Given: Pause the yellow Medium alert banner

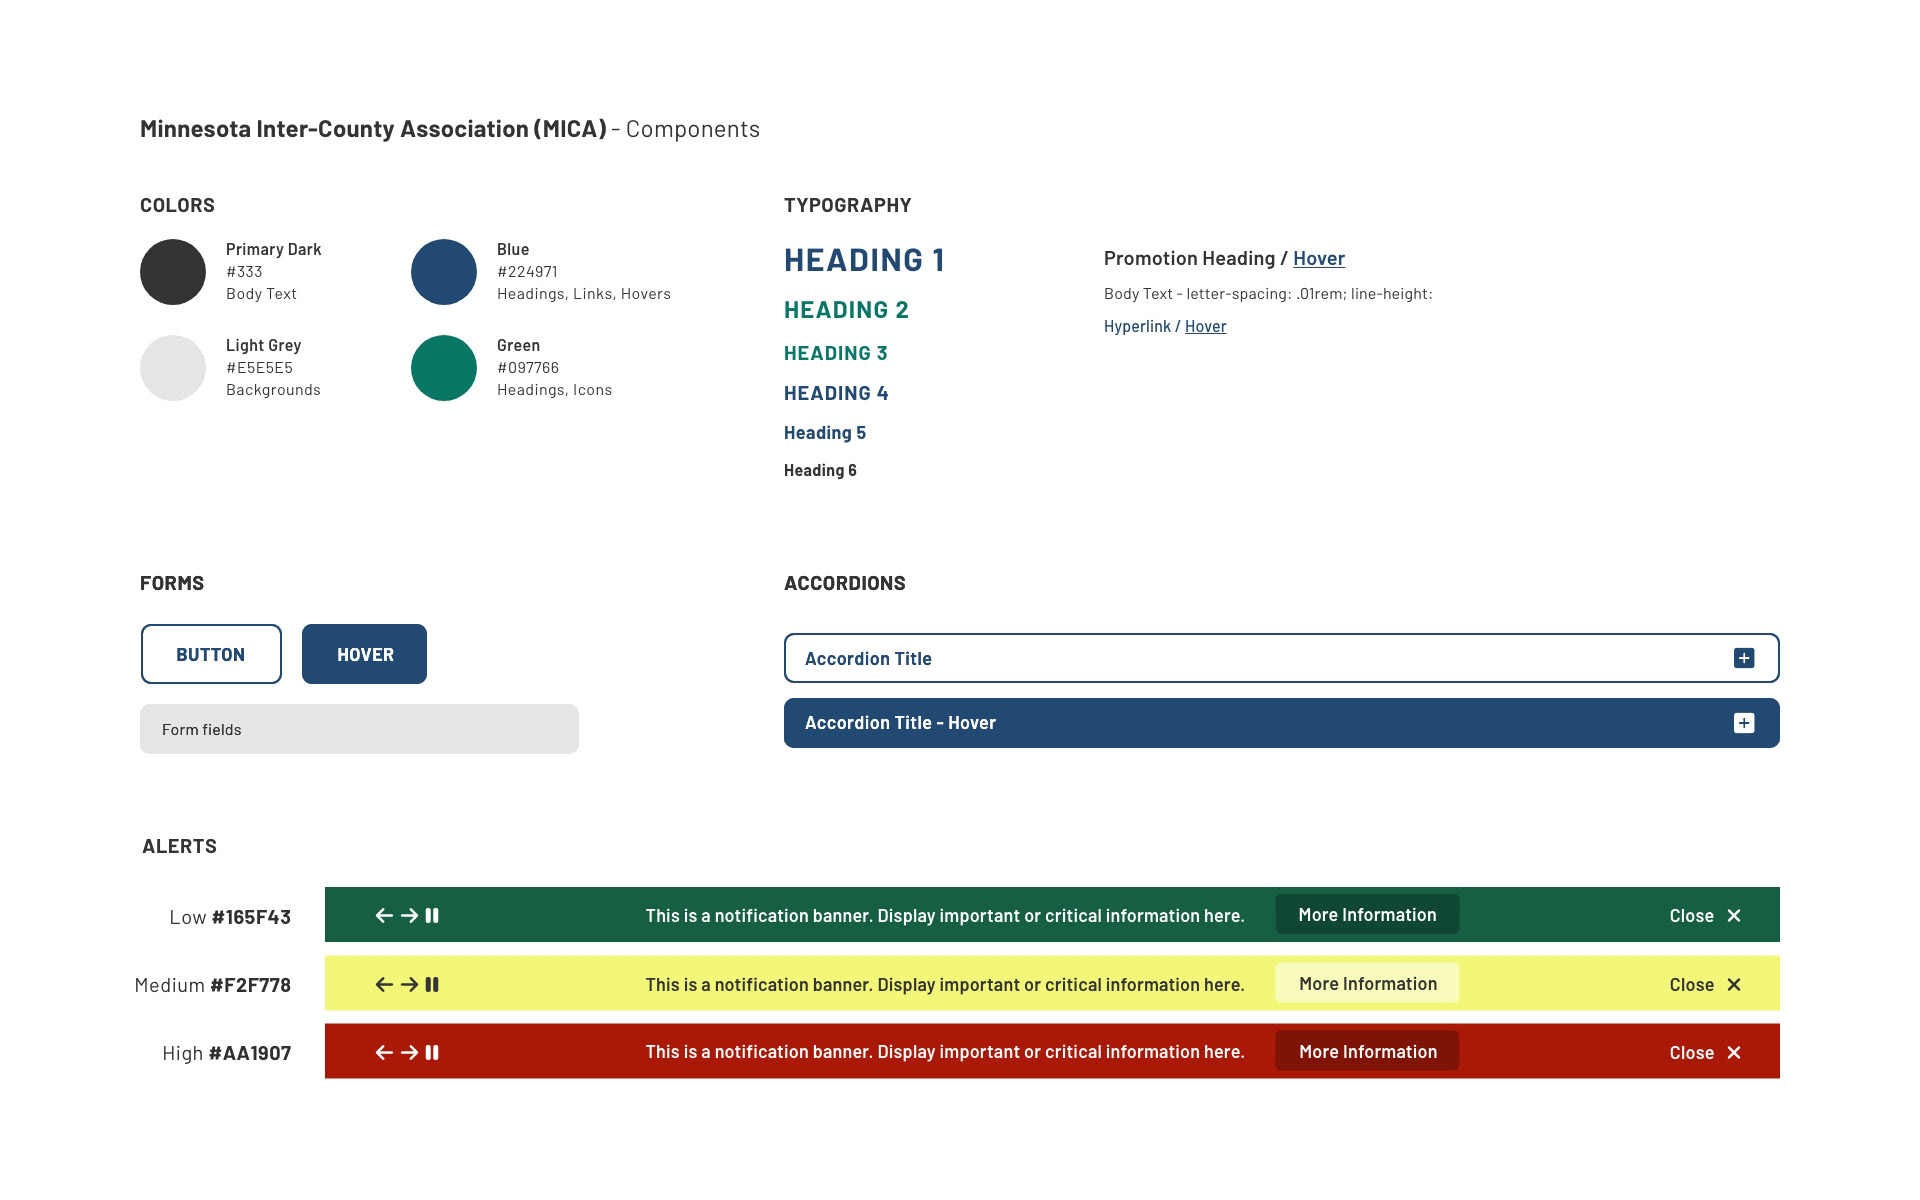Looking at the screenshot, I should (x=432, y=985).
